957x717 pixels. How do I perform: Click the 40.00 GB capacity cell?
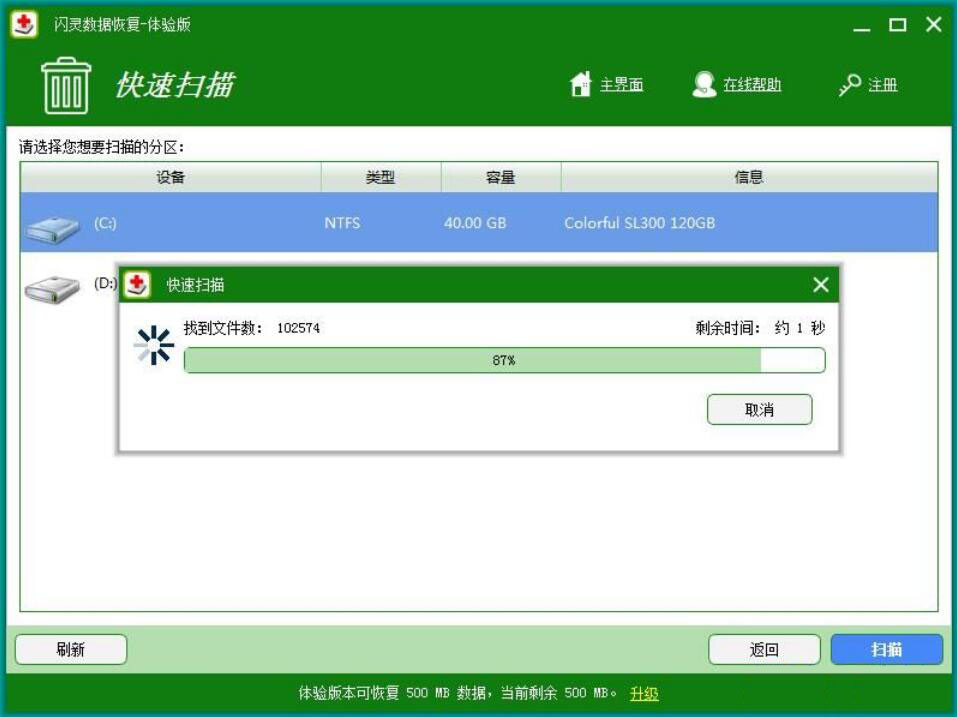tap(475, 223)
